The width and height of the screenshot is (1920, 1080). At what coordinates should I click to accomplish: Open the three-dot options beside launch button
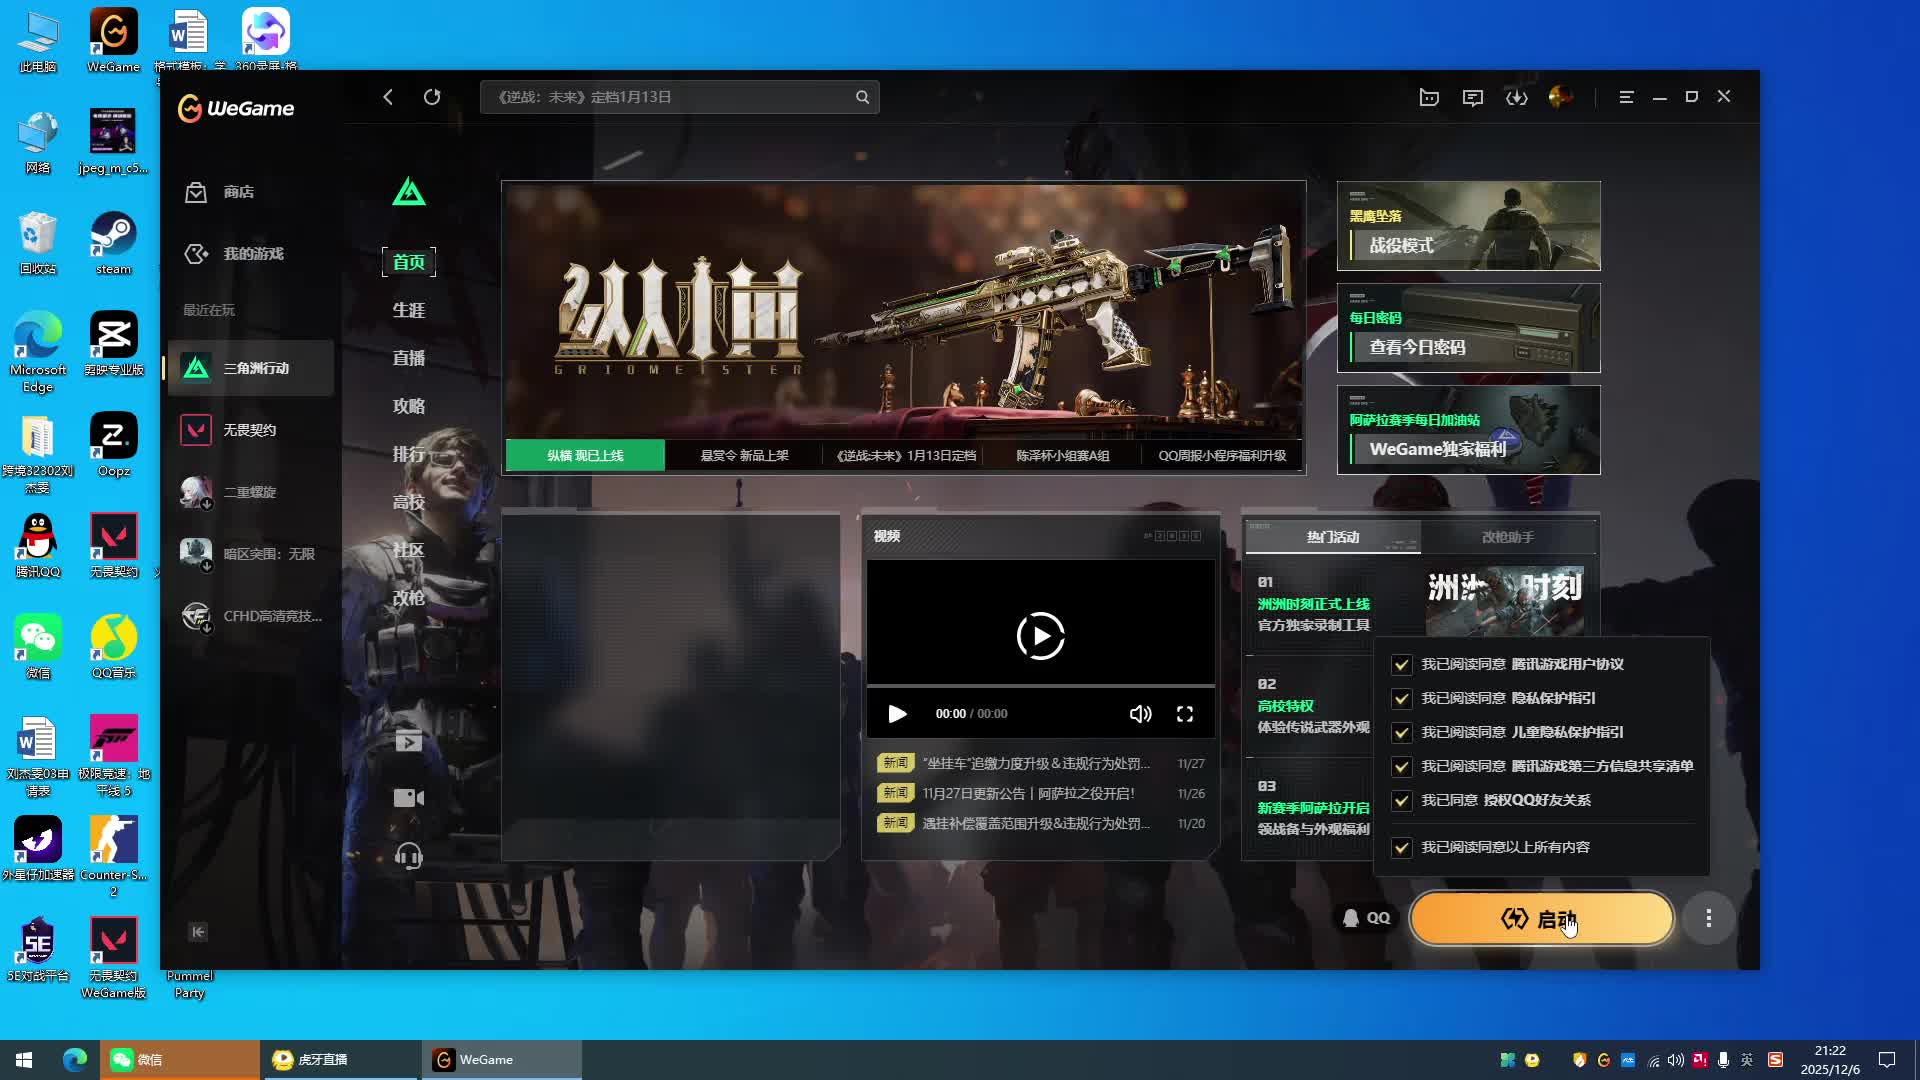coord(1708,918)
